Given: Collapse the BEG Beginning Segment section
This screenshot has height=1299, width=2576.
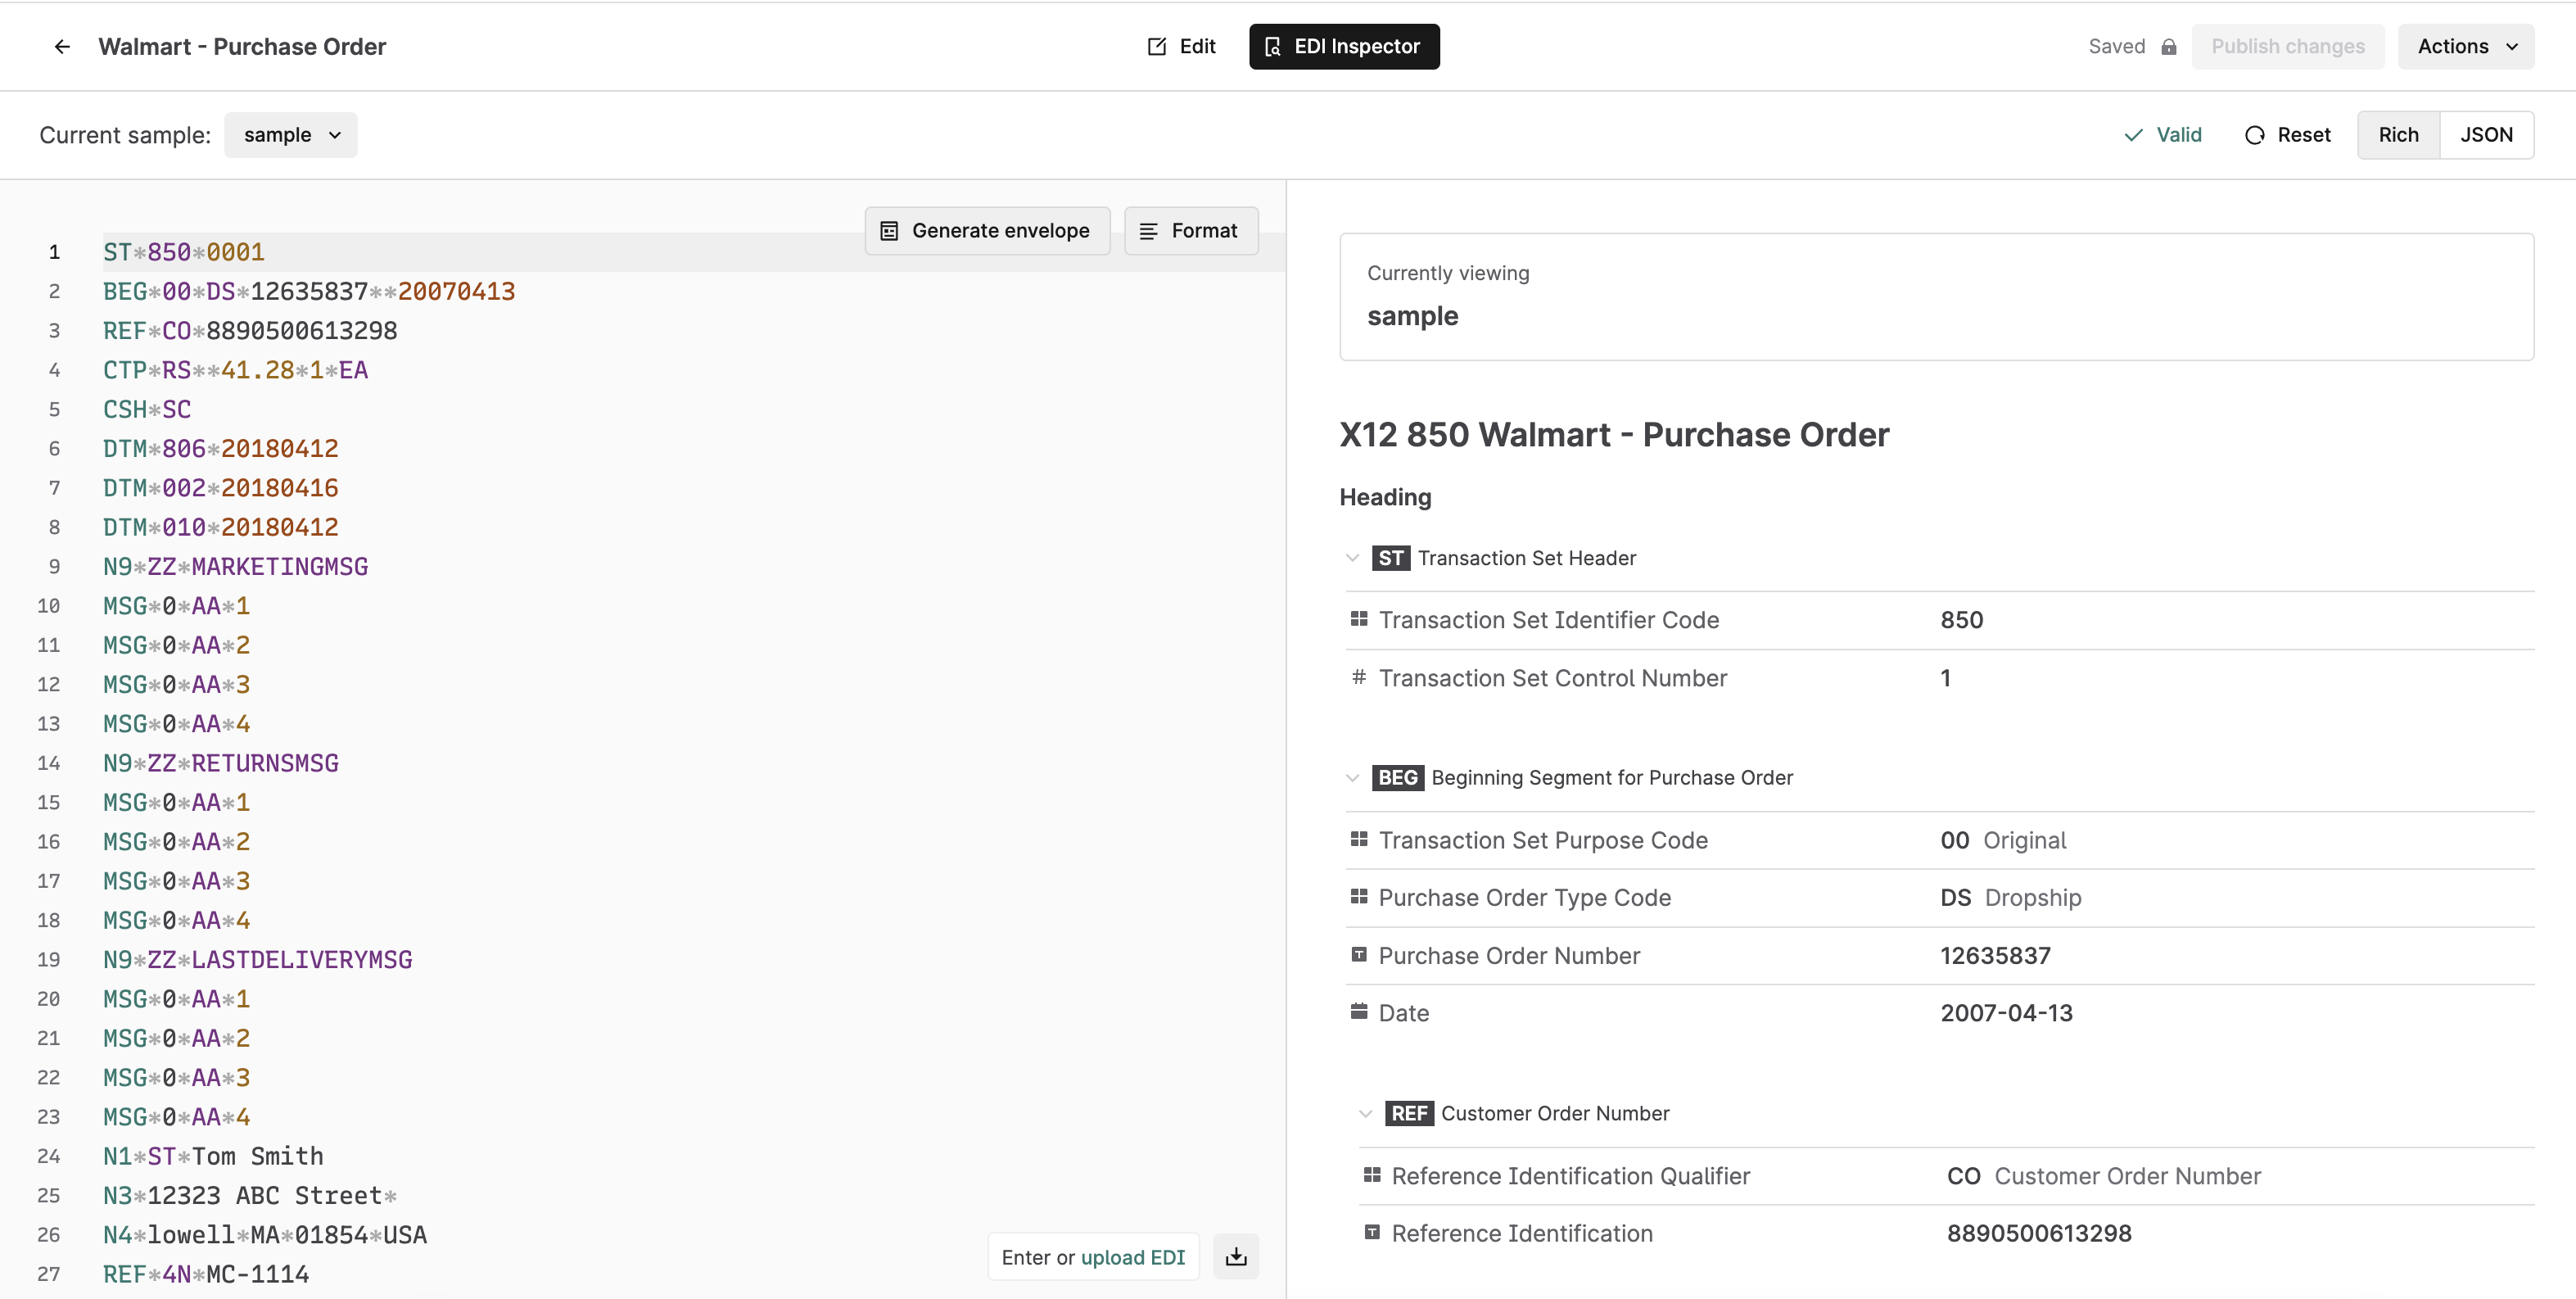Looking at the screenshot, I should point(1353,778).
